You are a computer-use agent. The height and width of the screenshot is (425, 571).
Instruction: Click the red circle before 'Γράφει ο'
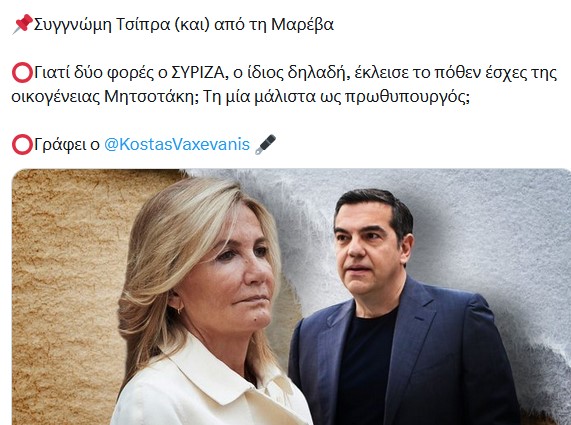(x=23, y=145)
